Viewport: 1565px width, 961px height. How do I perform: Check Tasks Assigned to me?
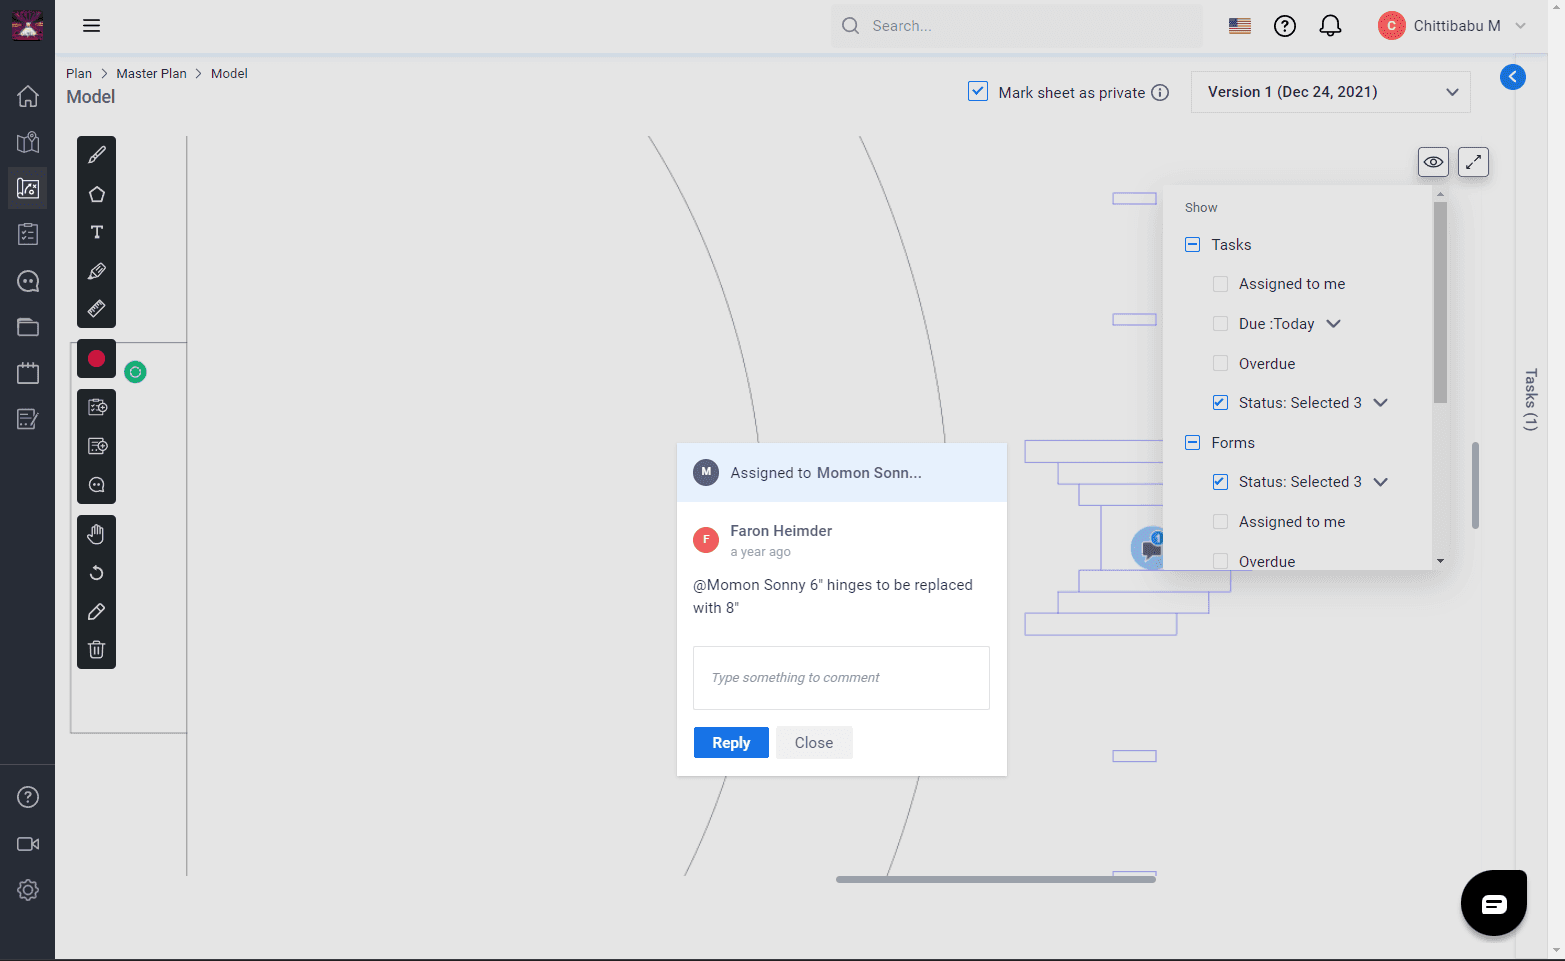[1220, 284]
